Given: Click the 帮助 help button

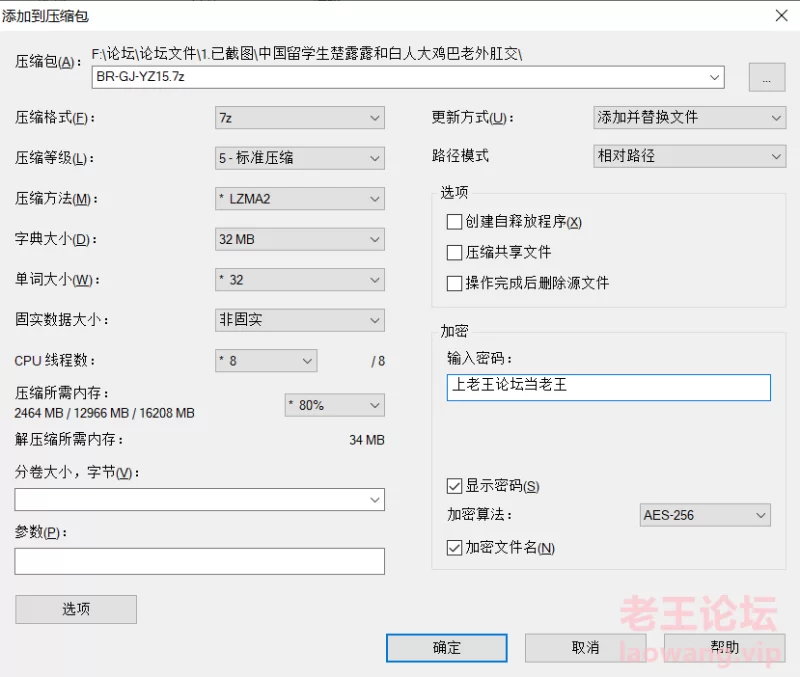Looking at the screenshot, I should coord(724,648).
